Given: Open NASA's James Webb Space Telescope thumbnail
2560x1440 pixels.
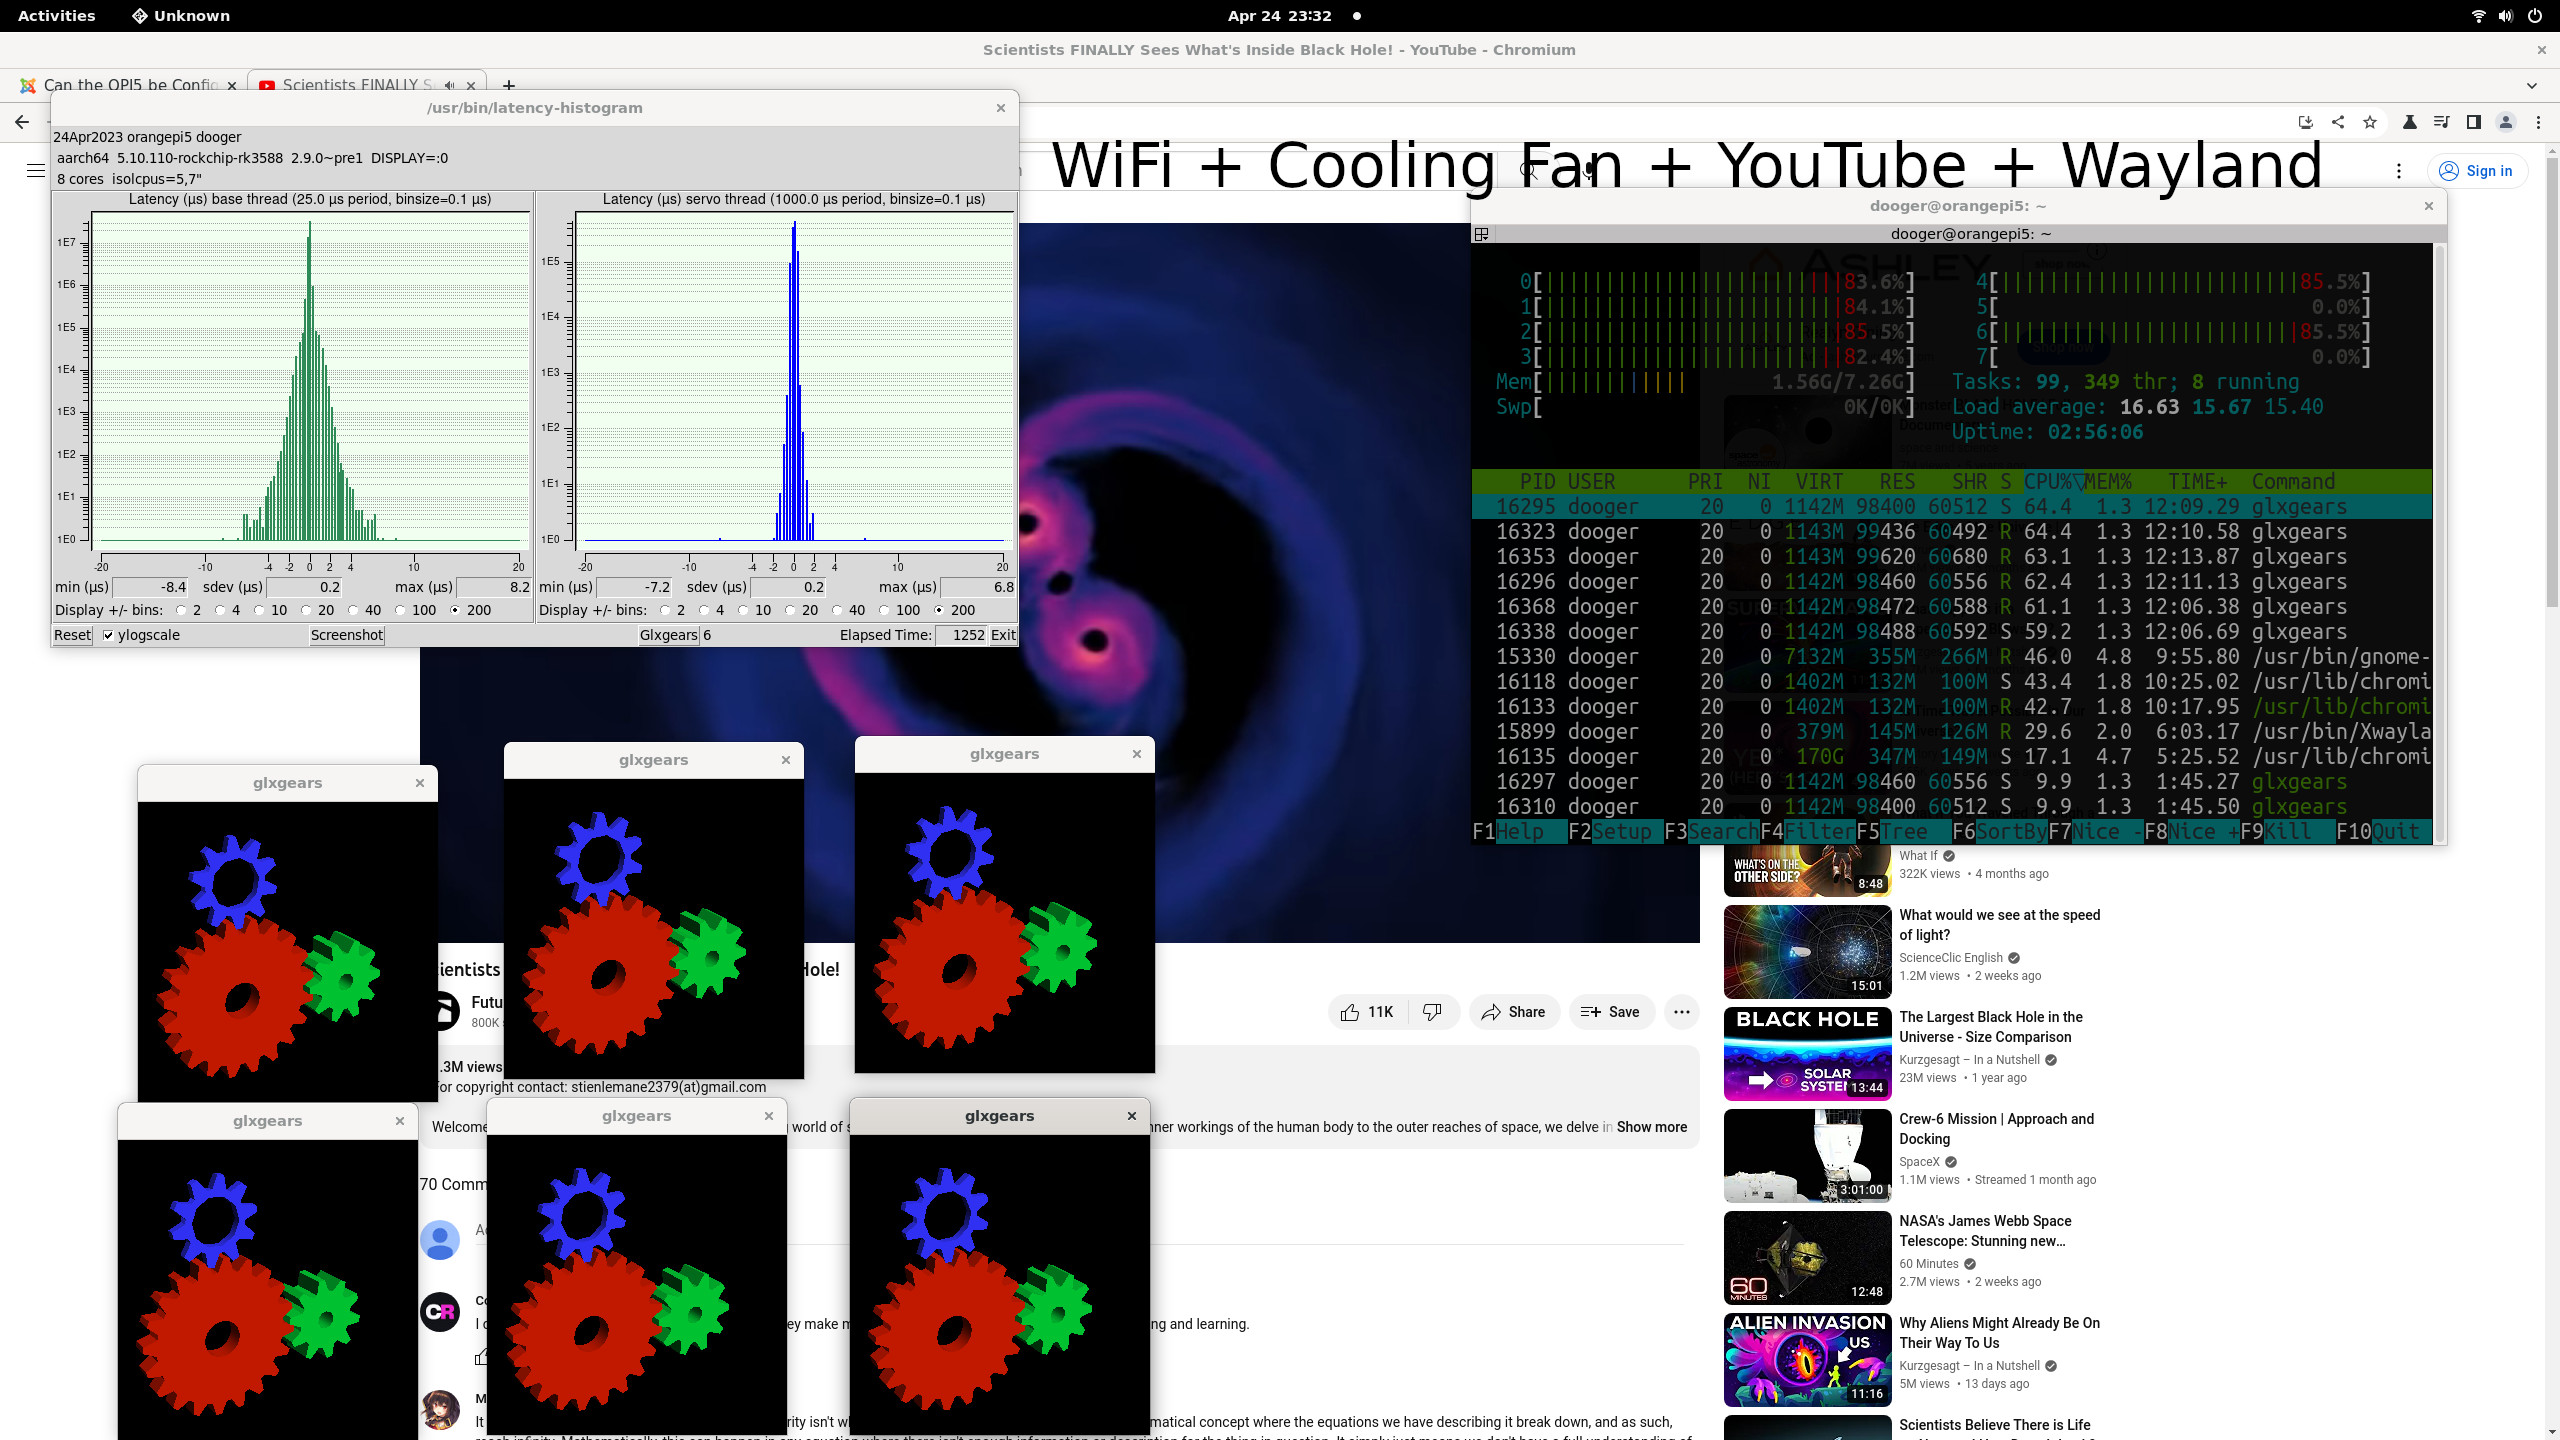Looking at the screenshot, I should 1807,1257.
